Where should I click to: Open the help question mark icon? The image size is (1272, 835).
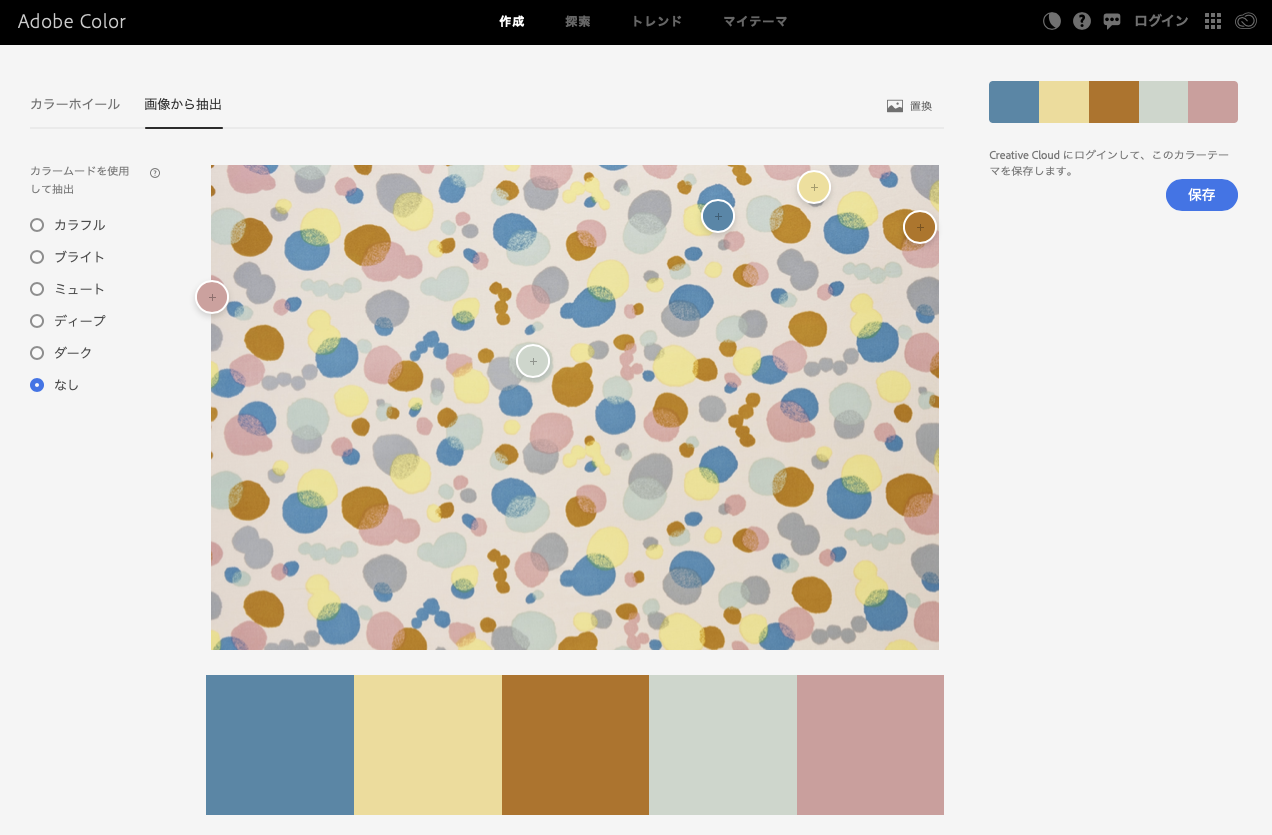pos(1082,21)
